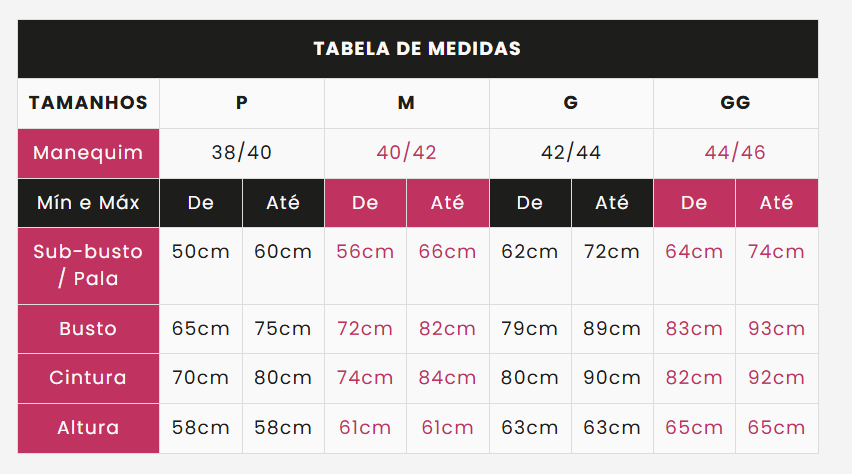The height and width of the screenshot is (474, 852).
Task: Click the TABELA DE MEDIDAS title
Action: click(417, 49)
